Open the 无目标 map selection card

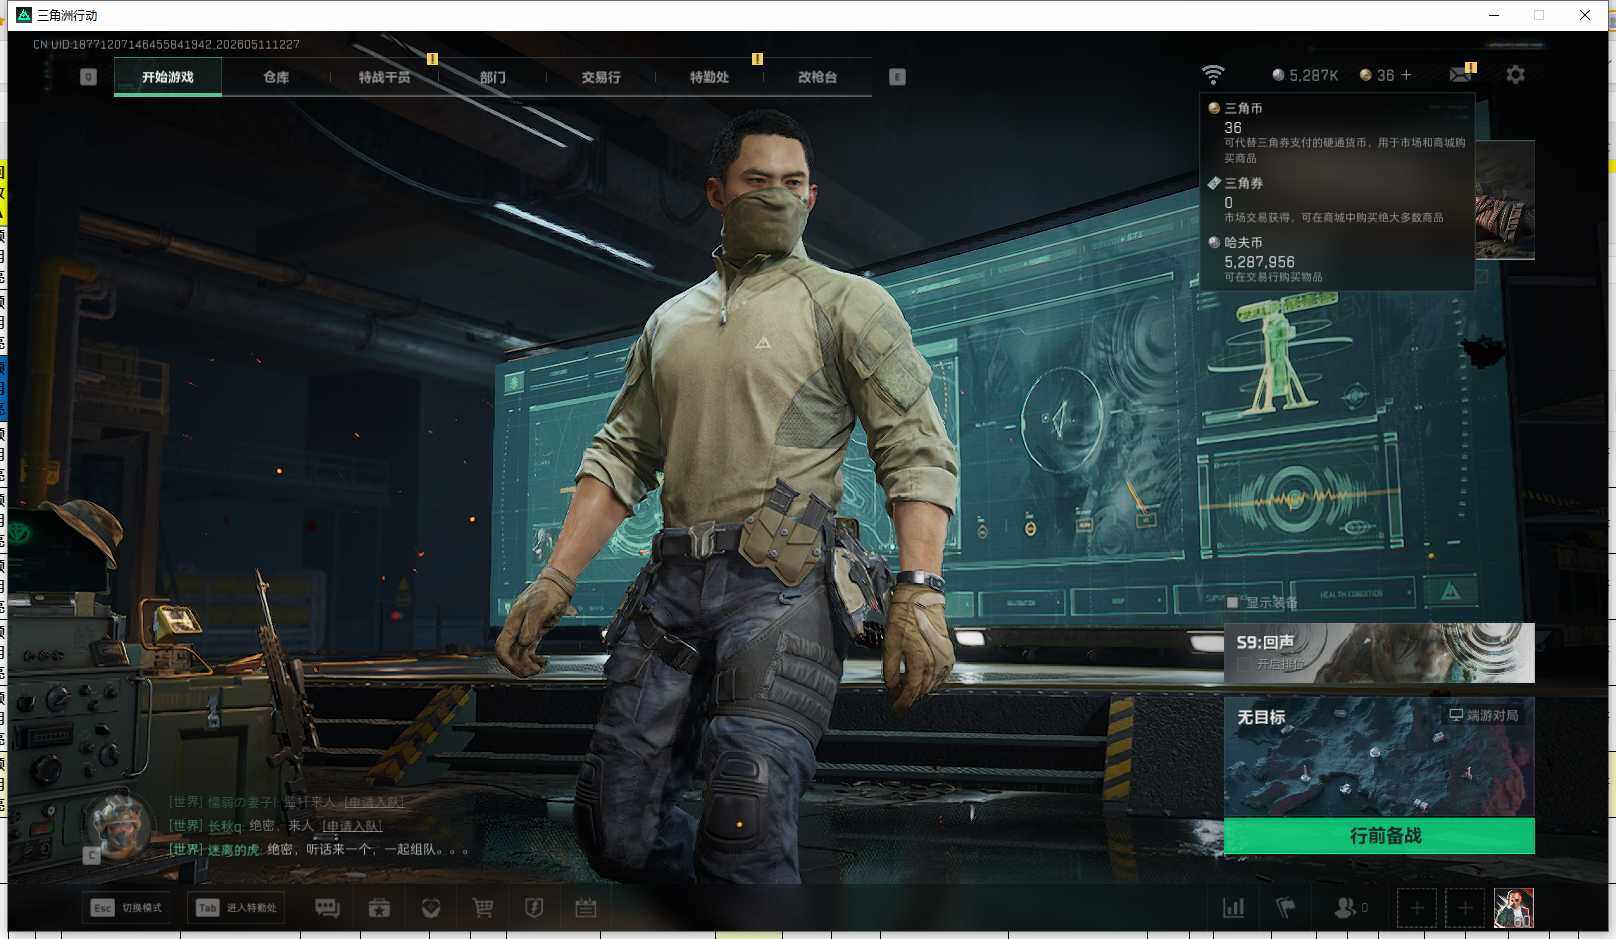(x=1379, y=757)
